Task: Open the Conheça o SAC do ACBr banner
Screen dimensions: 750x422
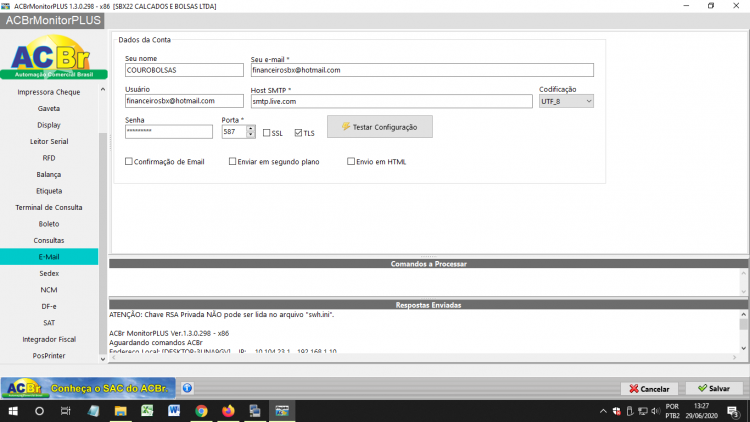Action: tap(88, 388)
